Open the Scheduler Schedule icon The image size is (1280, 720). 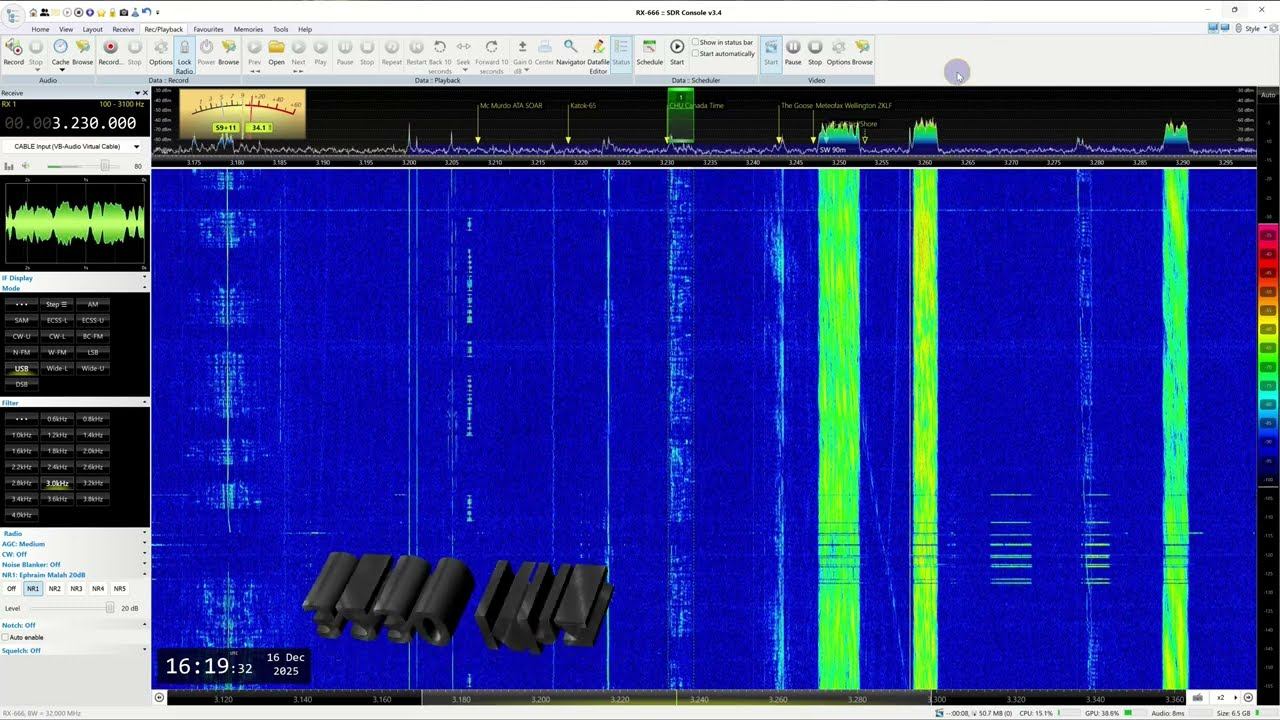(649, 47)
